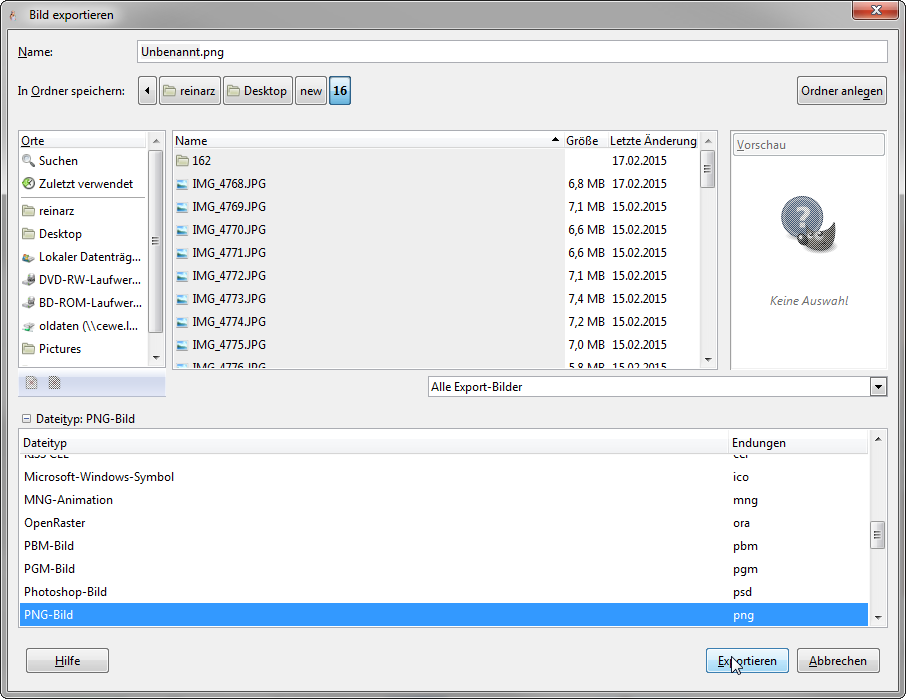Click the DVD-RW-Laufwerk drive icon
This screenshot has height=699, width=906.
(28, 280)
